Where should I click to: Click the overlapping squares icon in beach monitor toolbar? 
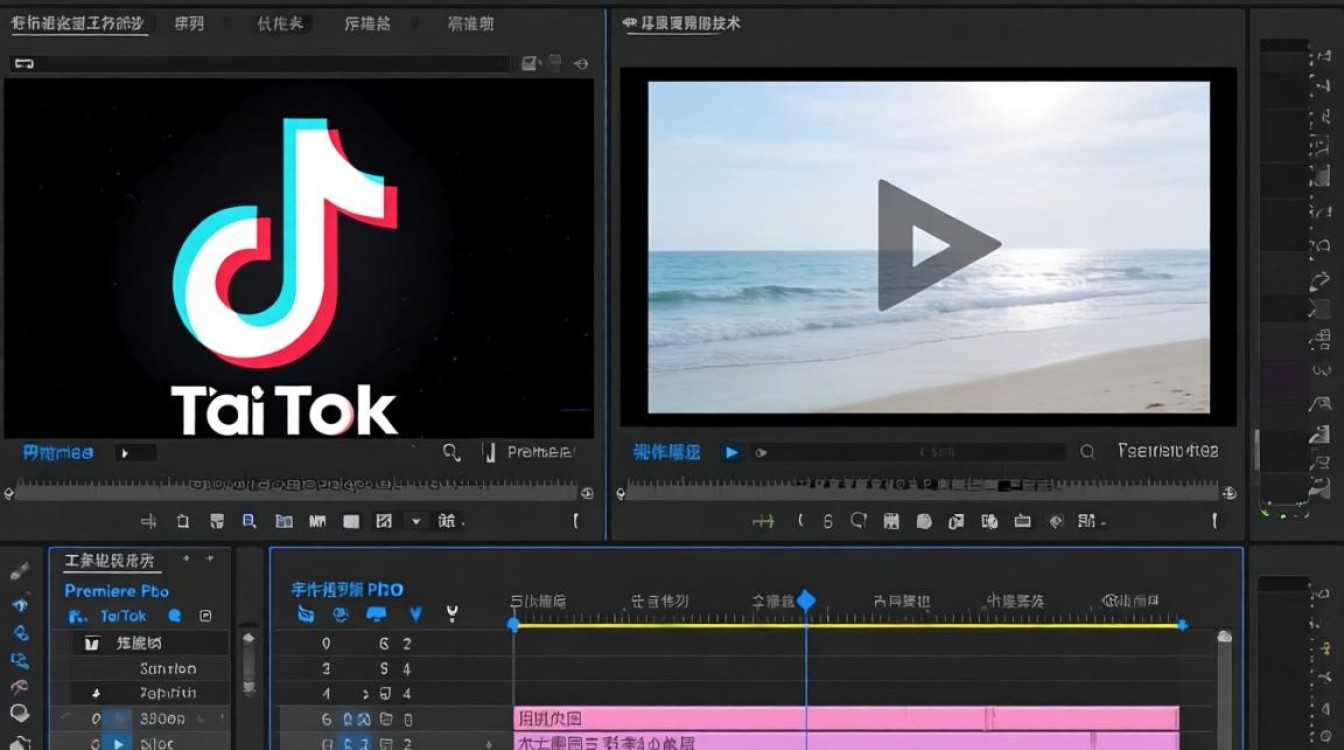point(956,521)
